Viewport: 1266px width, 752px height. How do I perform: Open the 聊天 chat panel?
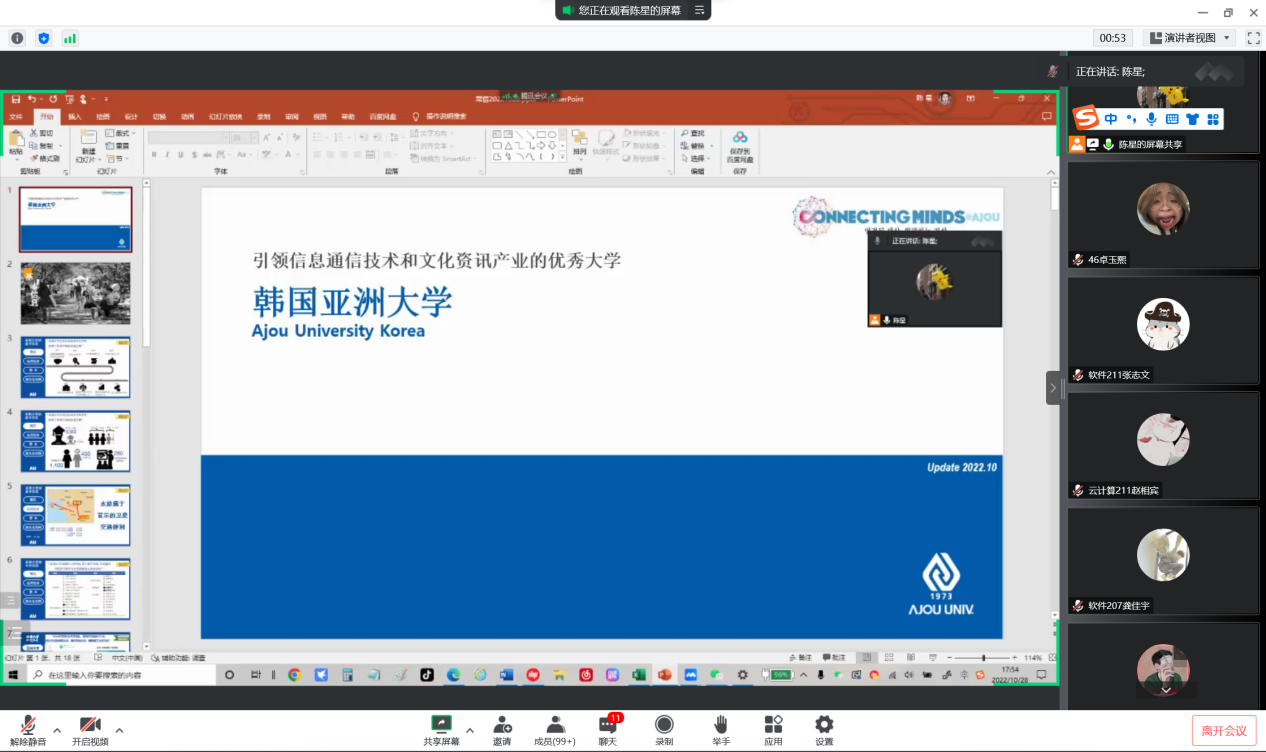coord(608,730)
